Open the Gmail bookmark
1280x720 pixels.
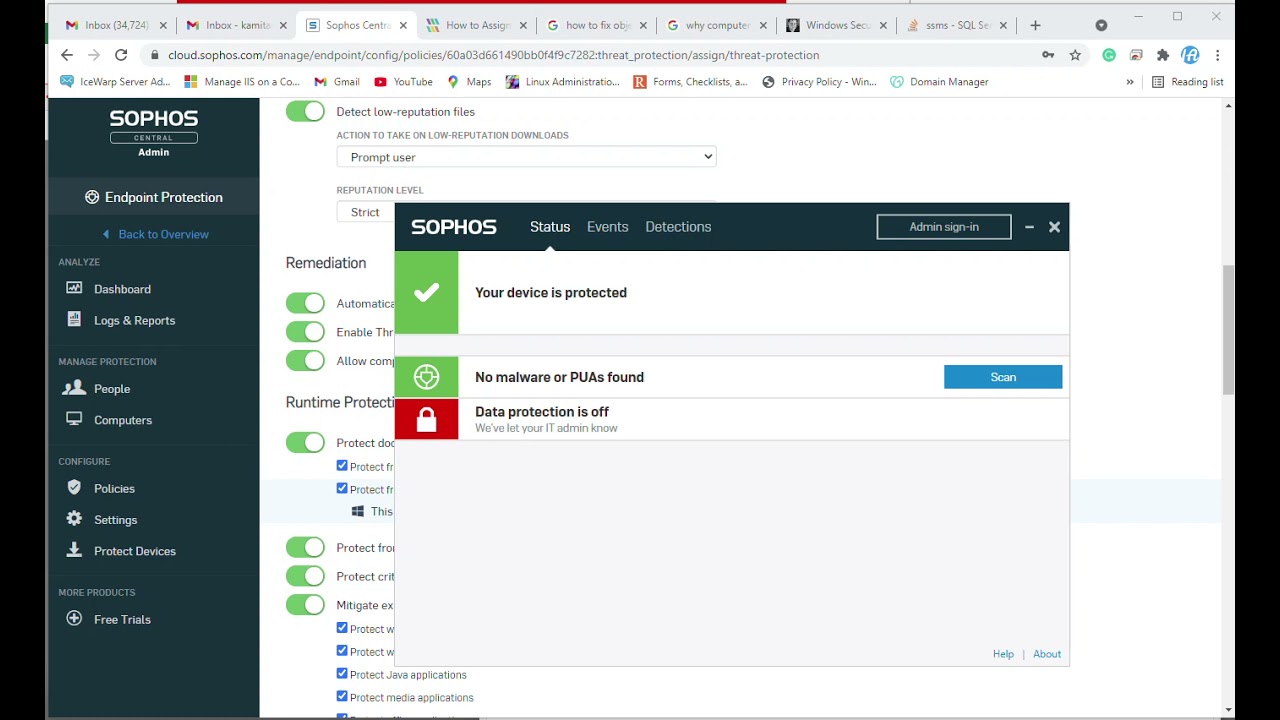coord(336,82)
